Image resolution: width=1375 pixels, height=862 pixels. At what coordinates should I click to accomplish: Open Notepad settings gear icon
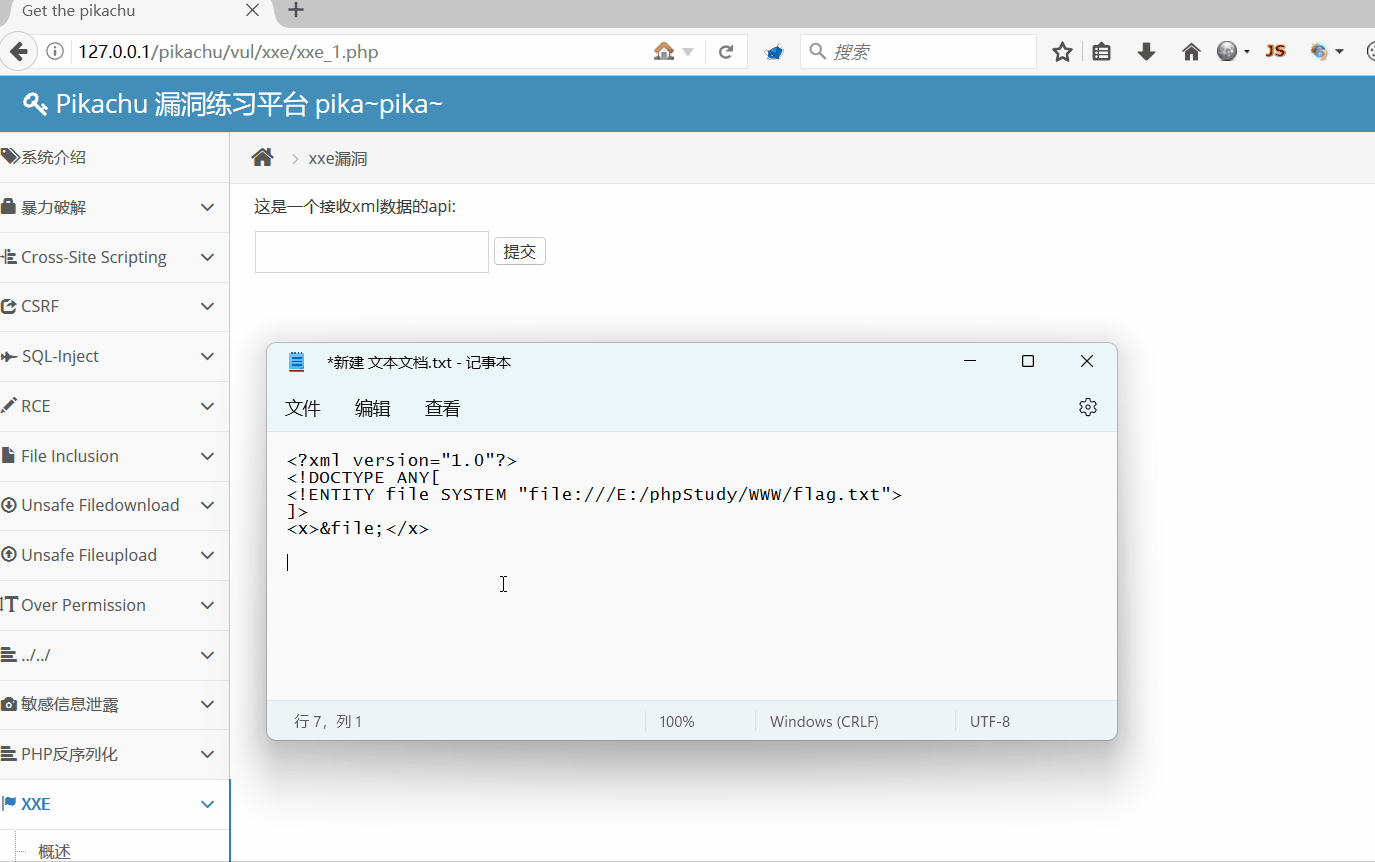pyautogui.click(x=1088, y=407)
